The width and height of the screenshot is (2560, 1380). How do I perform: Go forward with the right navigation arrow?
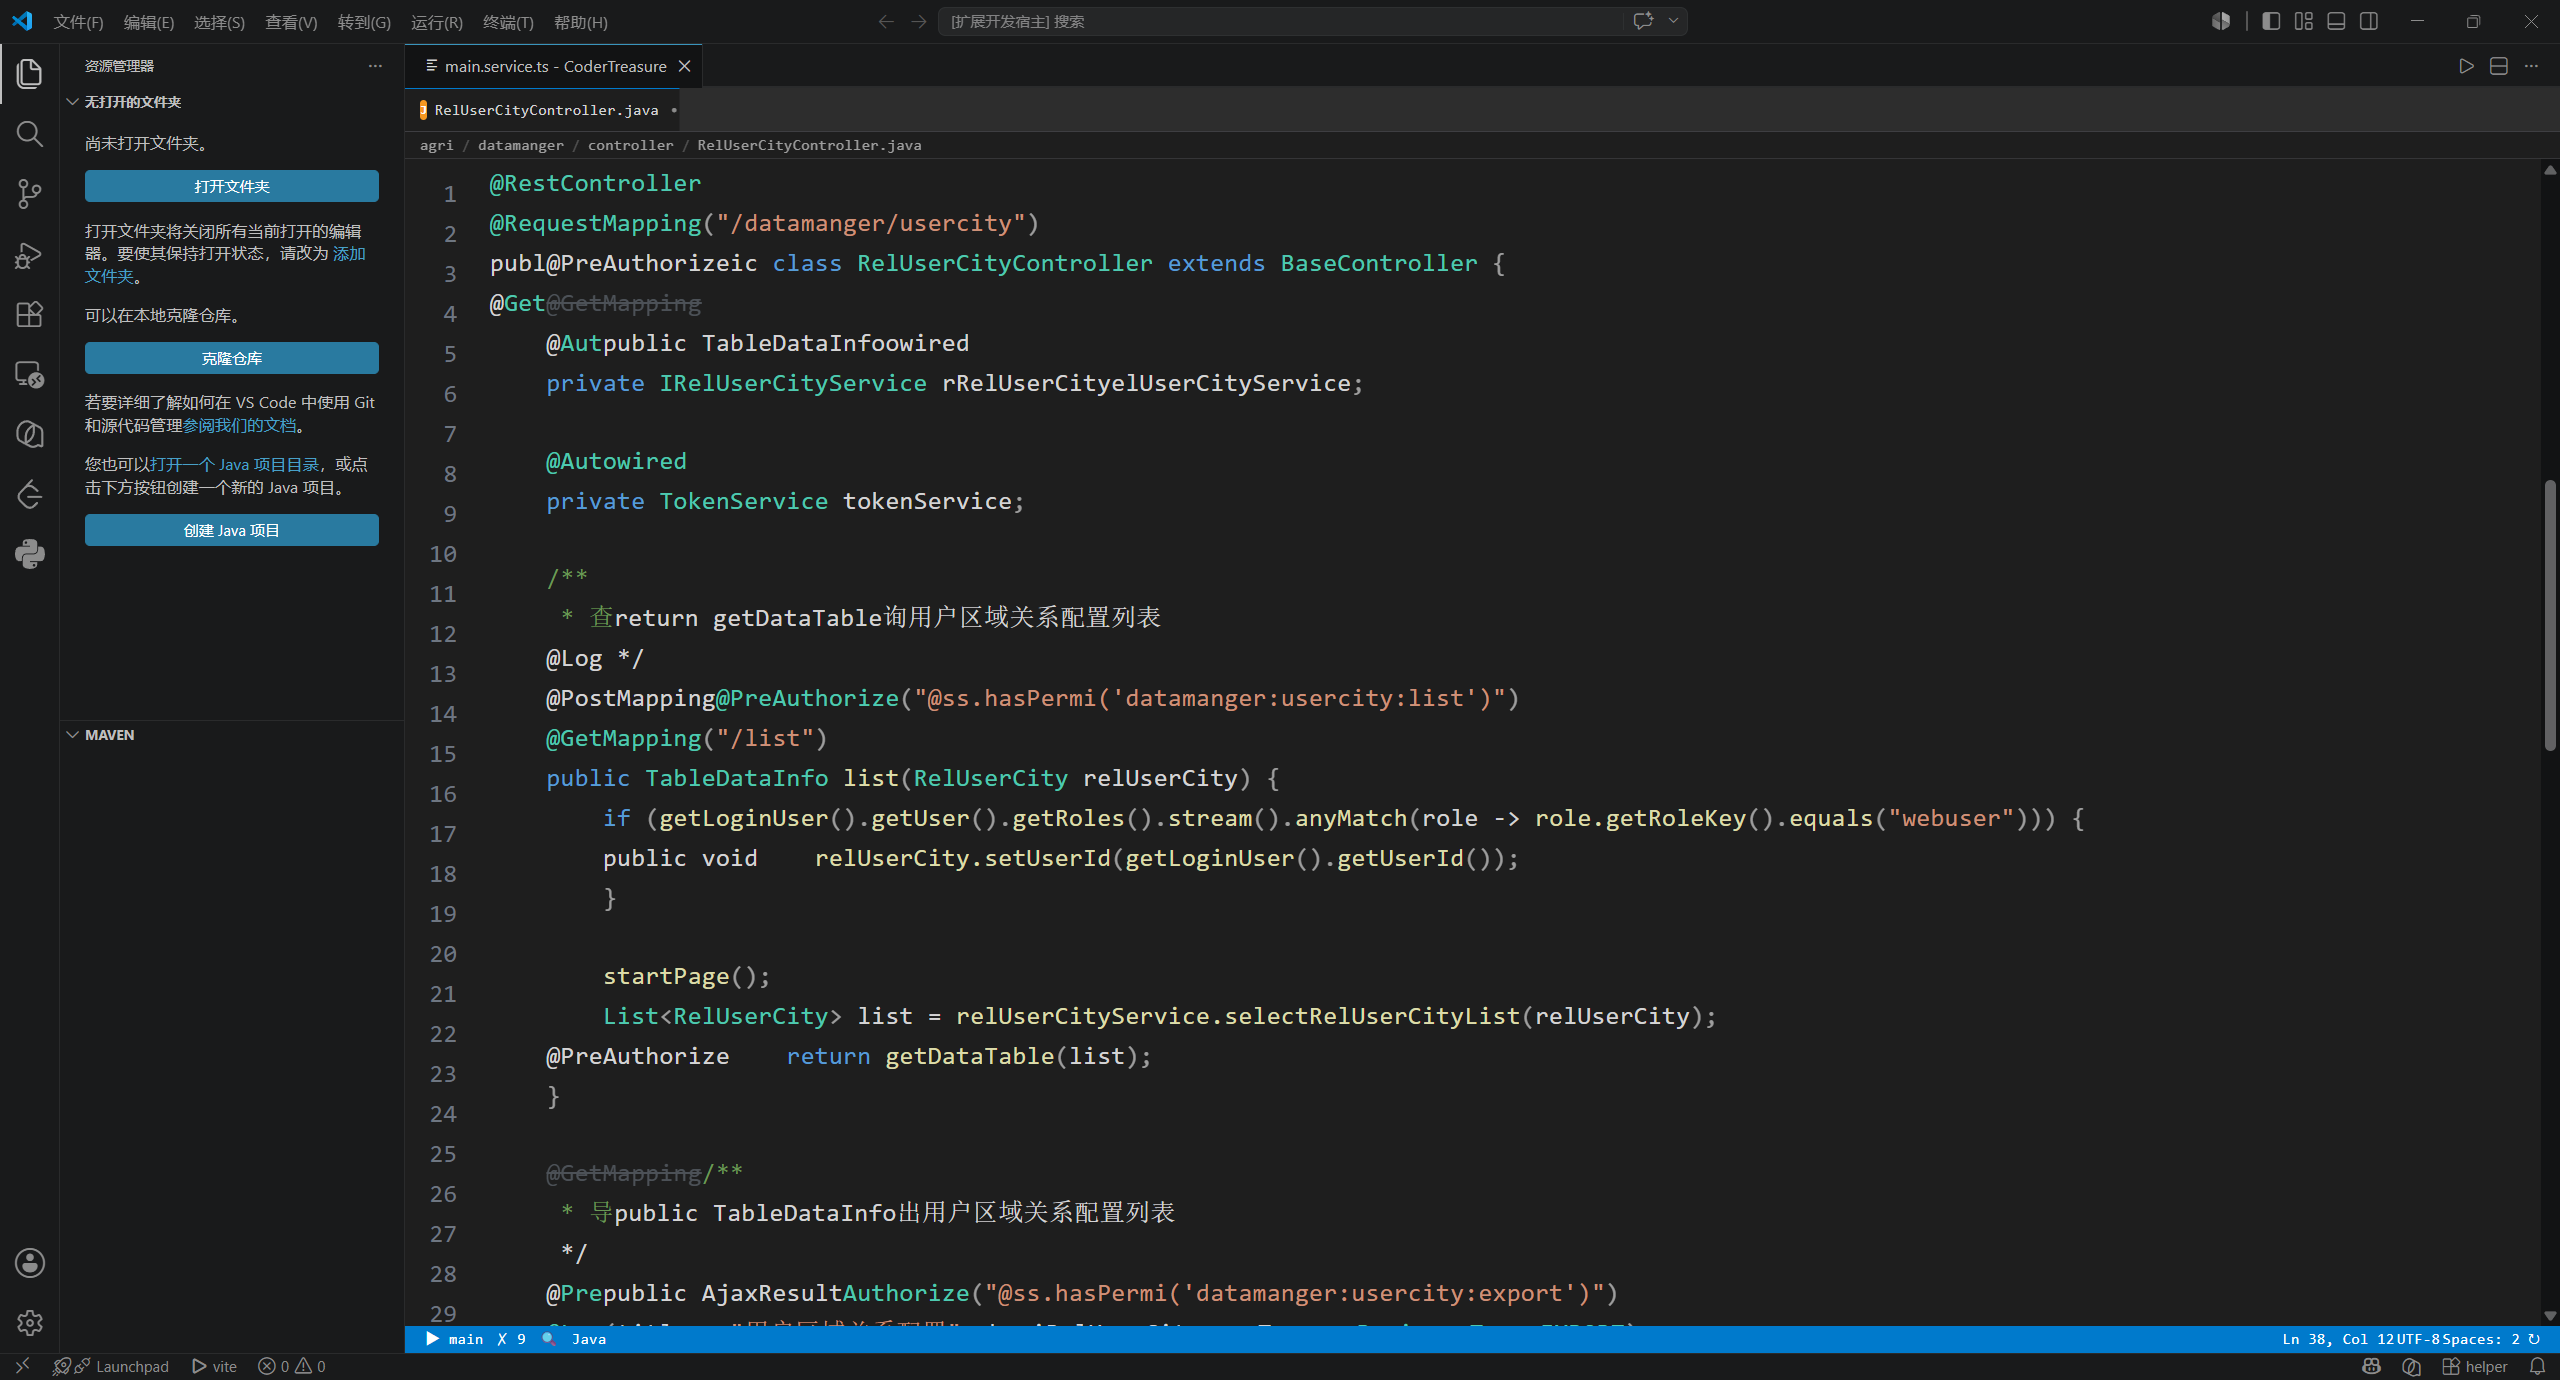click(x=919, y=21)
